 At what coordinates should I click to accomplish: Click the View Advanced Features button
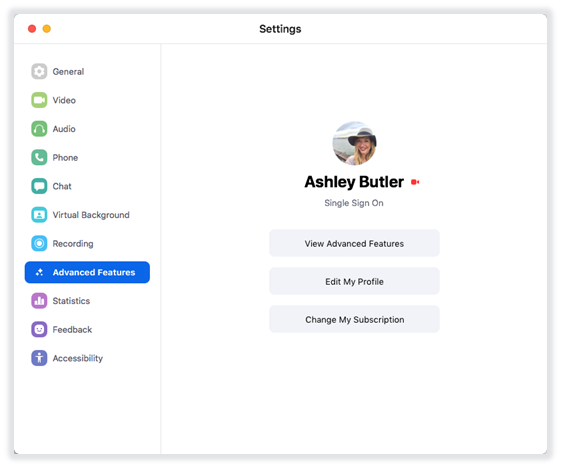click(x=354, y=243)
